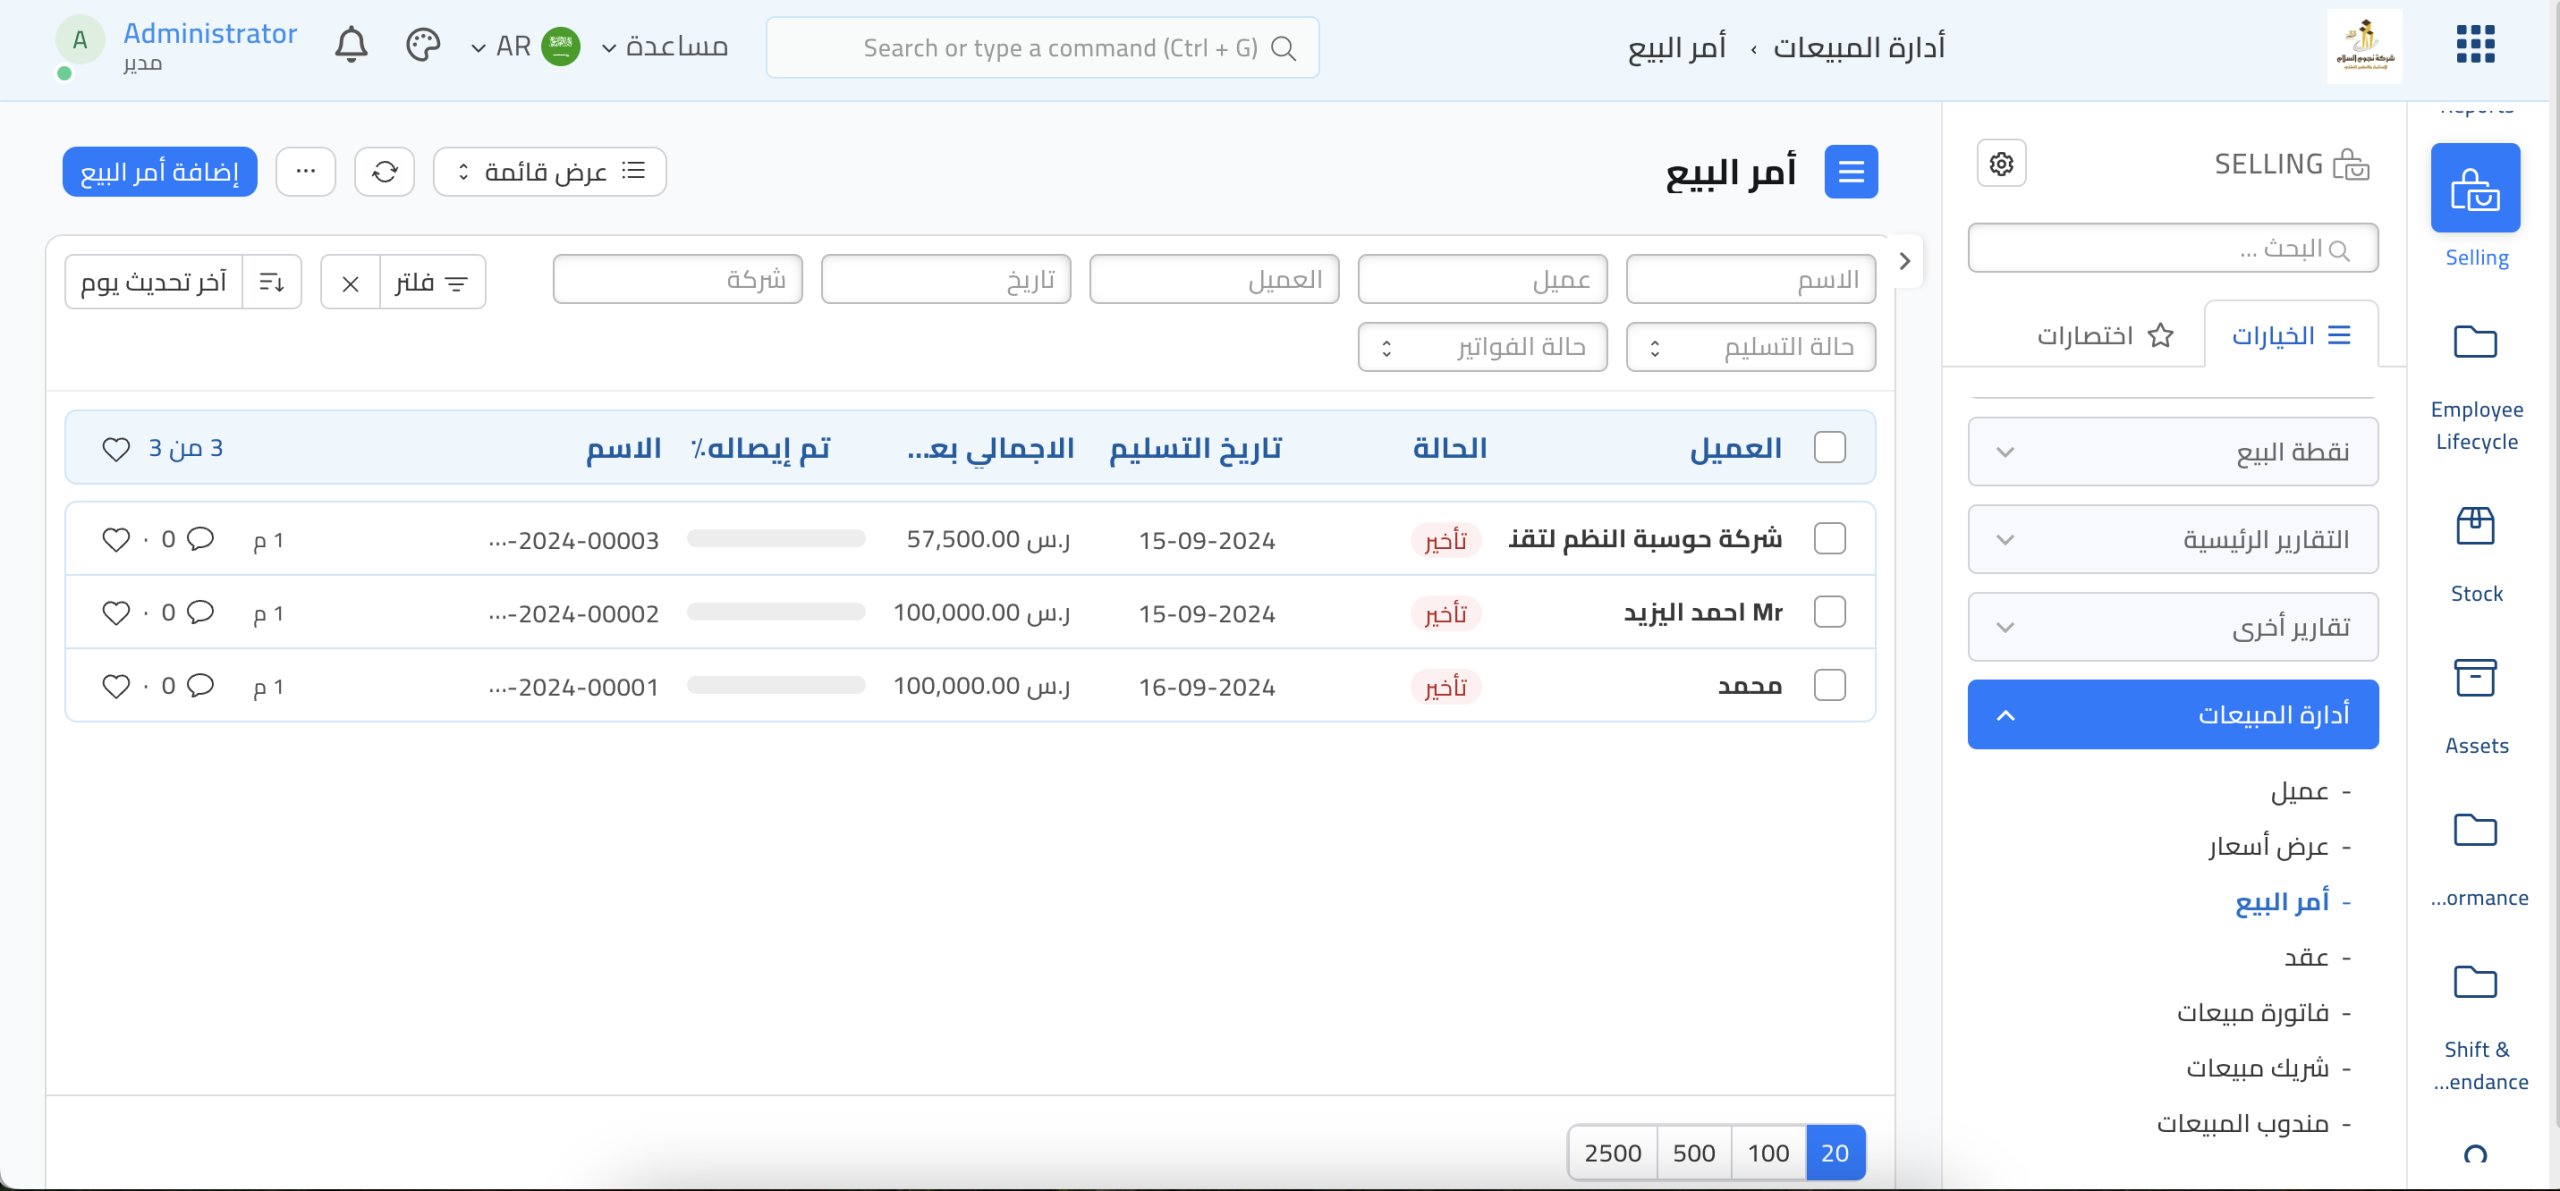The image size is (2560, 1191).
Task: Click the notifications bell icon
Action: tap(351, 46)
